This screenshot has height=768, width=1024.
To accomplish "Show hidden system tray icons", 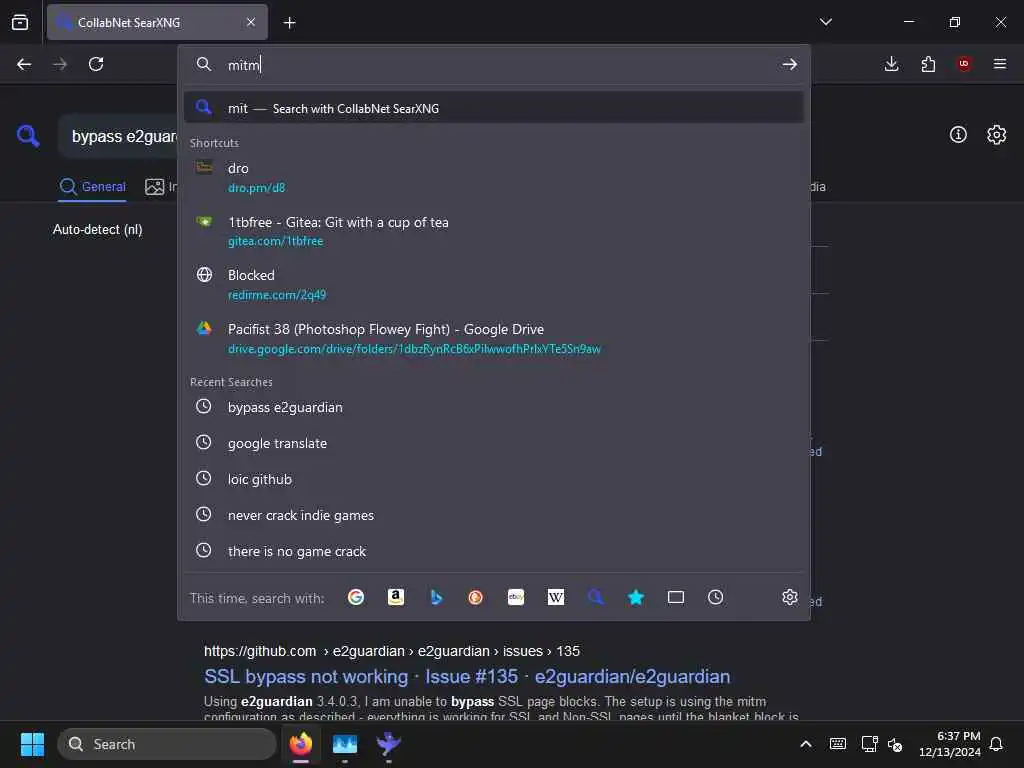I will coord(806,744).
